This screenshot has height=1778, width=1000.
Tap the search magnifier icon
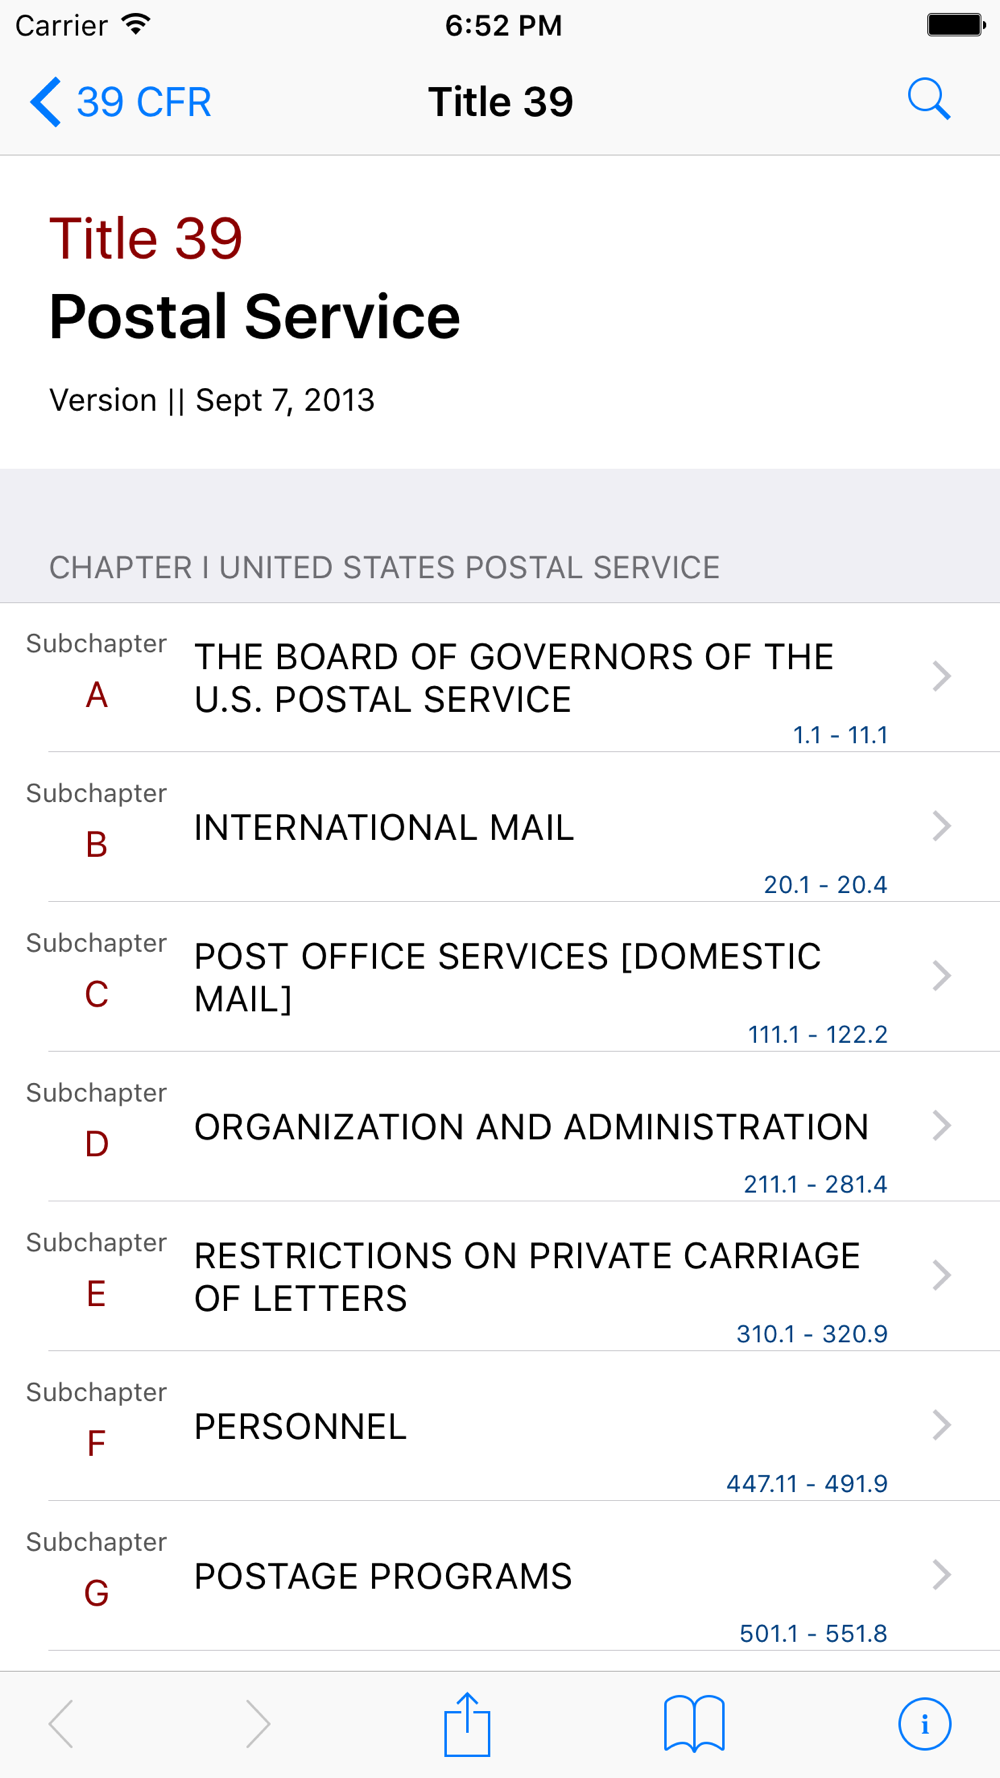point(928,100)
